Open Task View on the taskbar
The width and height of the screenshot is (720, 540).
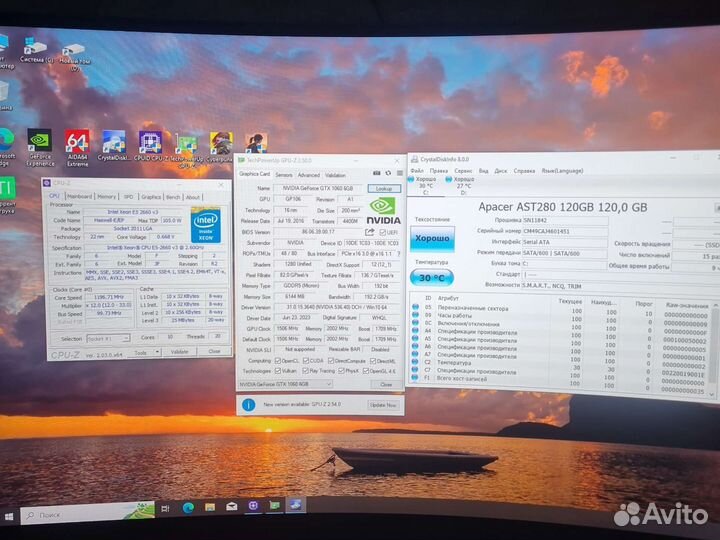click(x=165, y=508)
